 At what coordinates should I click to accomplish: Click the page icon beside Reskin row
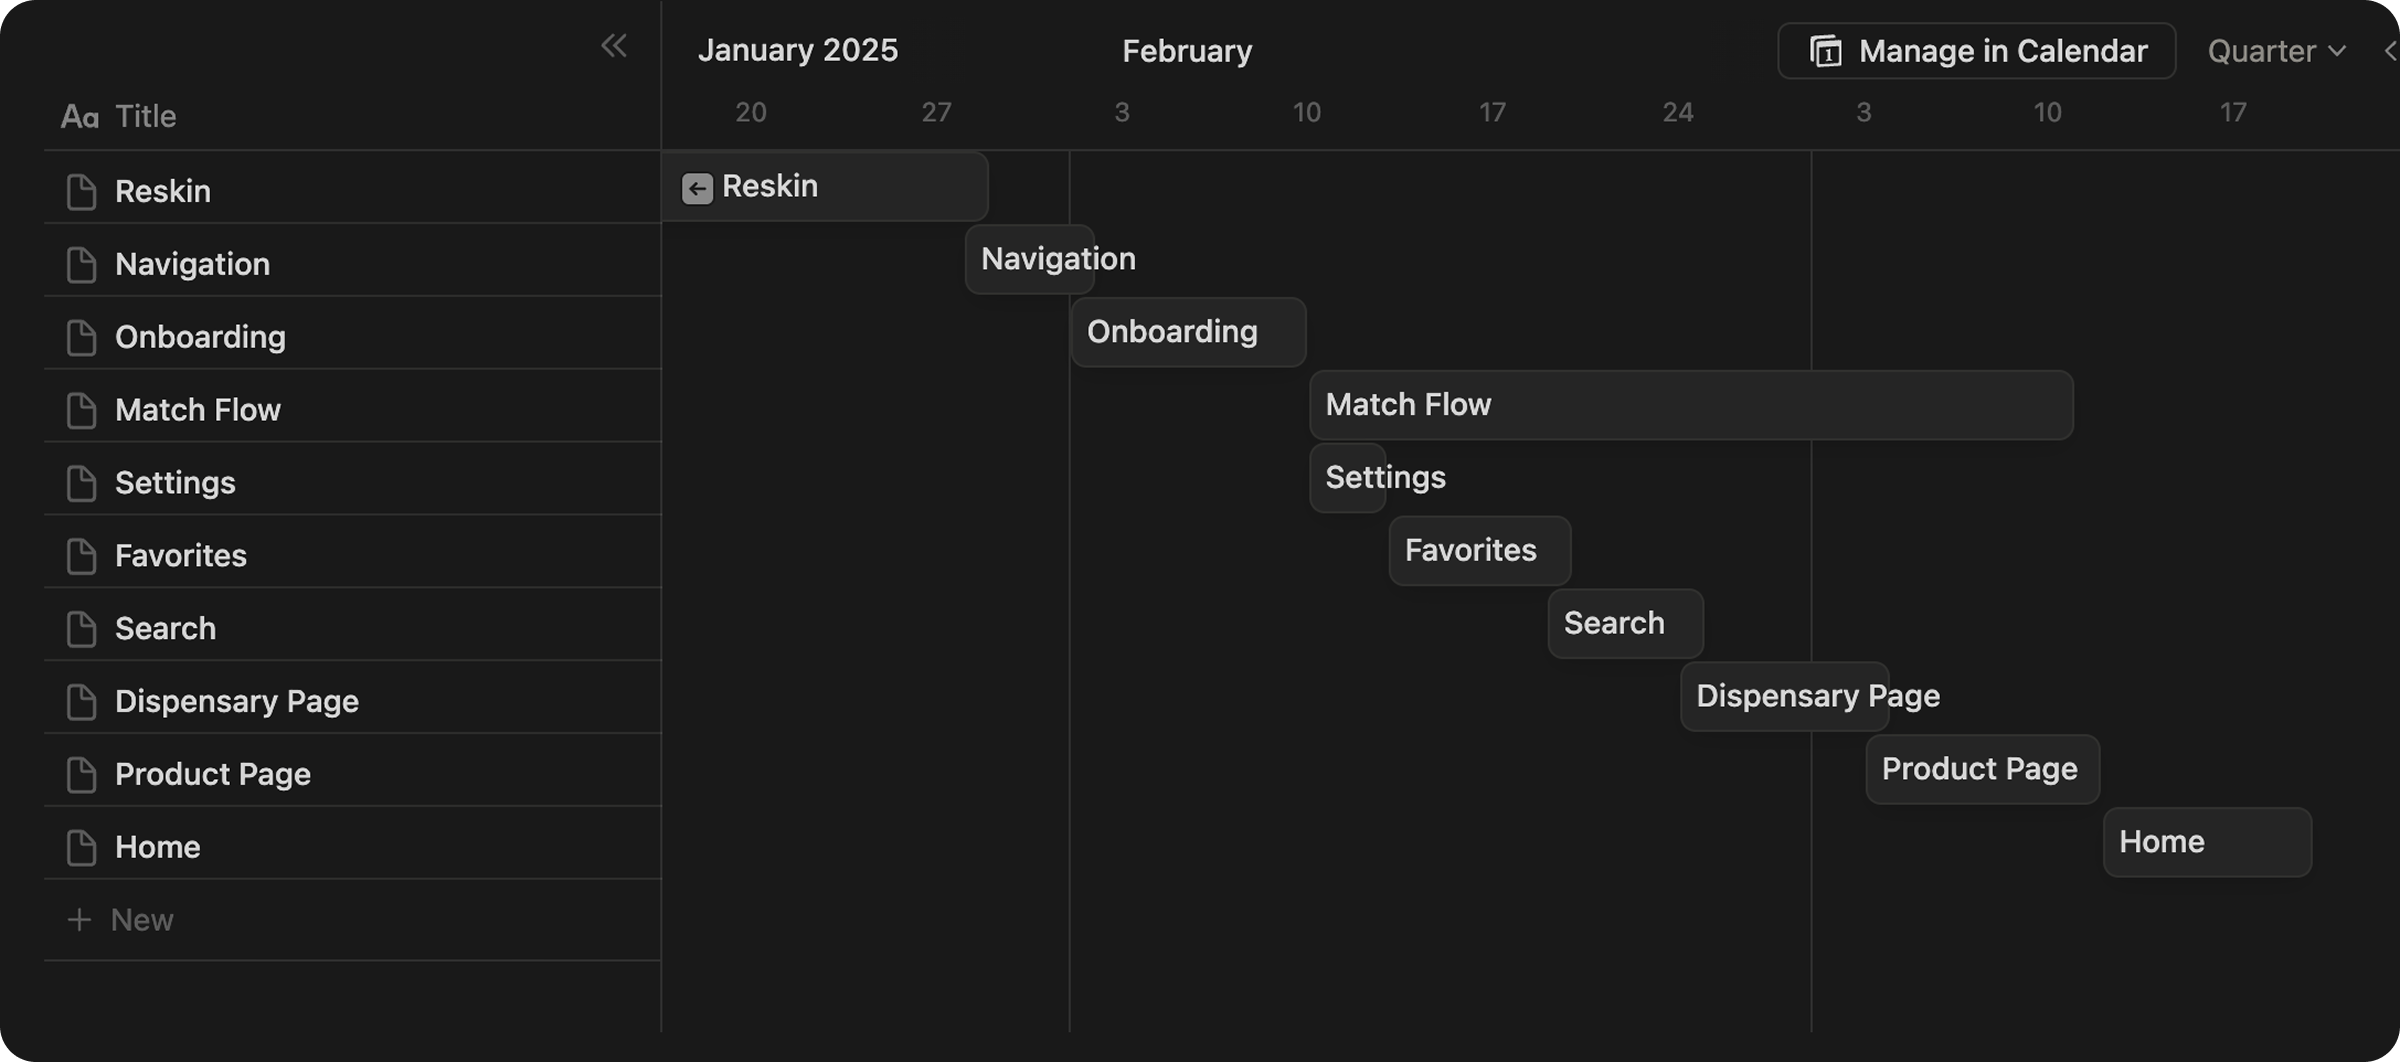point(81,191)
